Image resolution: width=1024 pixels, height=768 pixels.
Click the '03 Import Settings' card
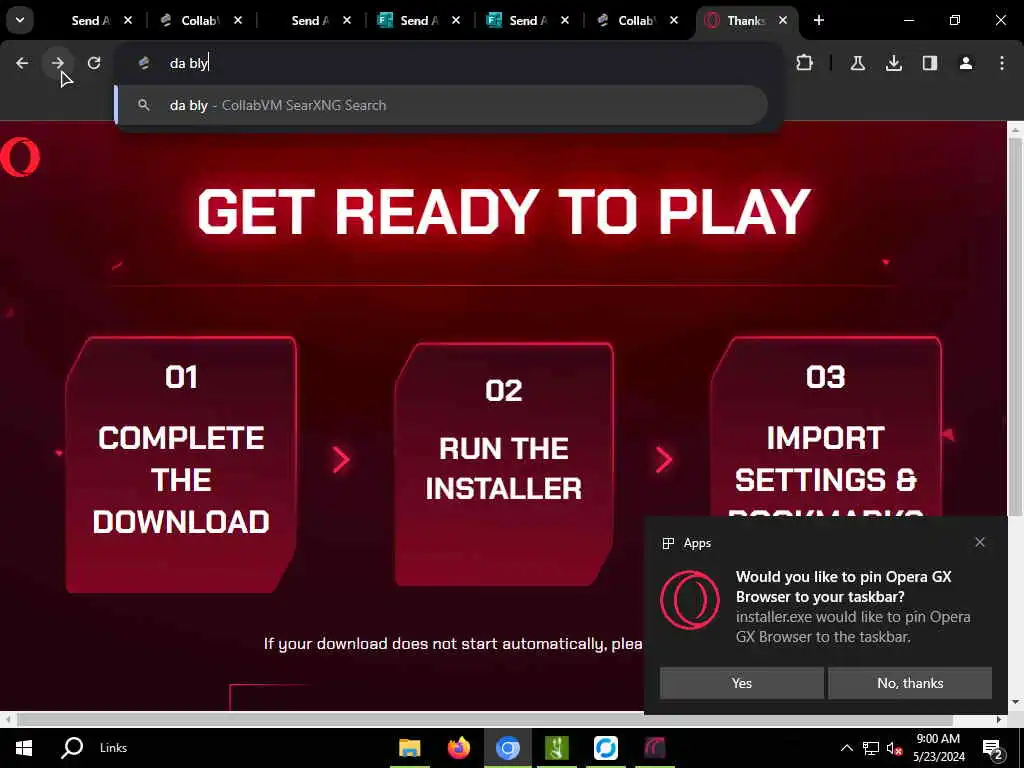825,428
